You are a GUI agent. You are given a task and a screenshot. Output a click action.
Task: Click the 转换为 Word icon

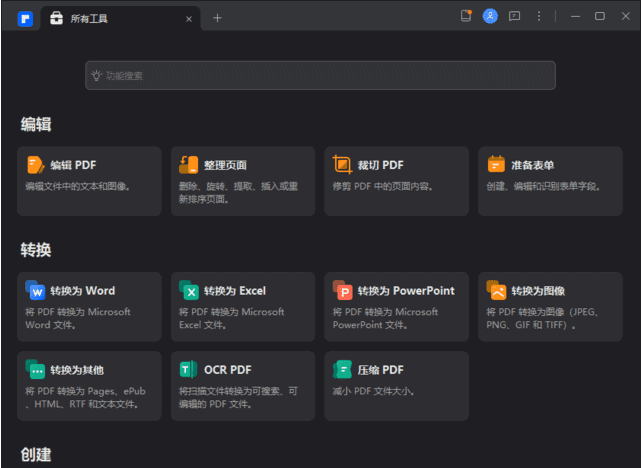[x=35, y=290]
